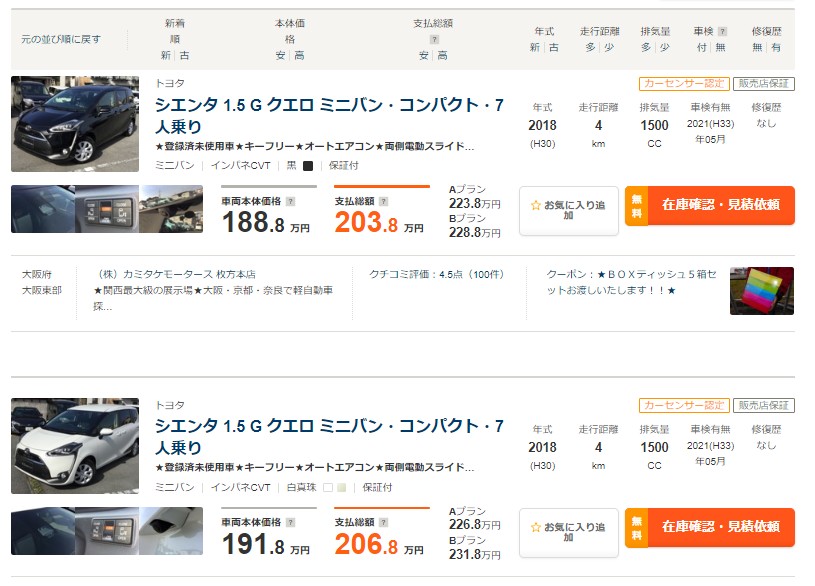This screenshot has height=586, width=815.
Task: Sort 走行距離 by 少 (lowest mileage)
Action: coord(607,47)
